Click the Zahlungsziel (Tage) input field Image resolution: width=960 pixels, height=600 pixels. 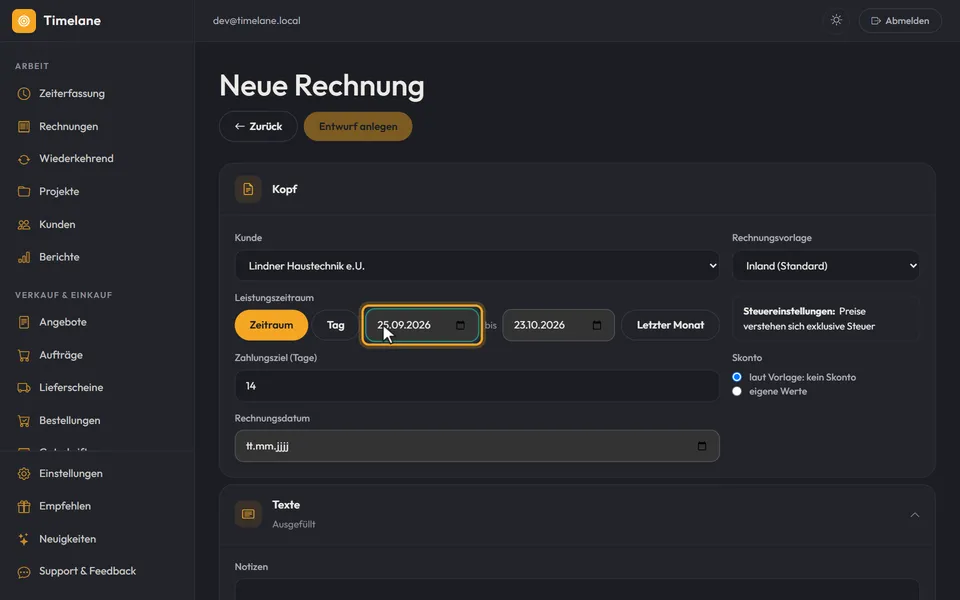click(x=477, y=386)
